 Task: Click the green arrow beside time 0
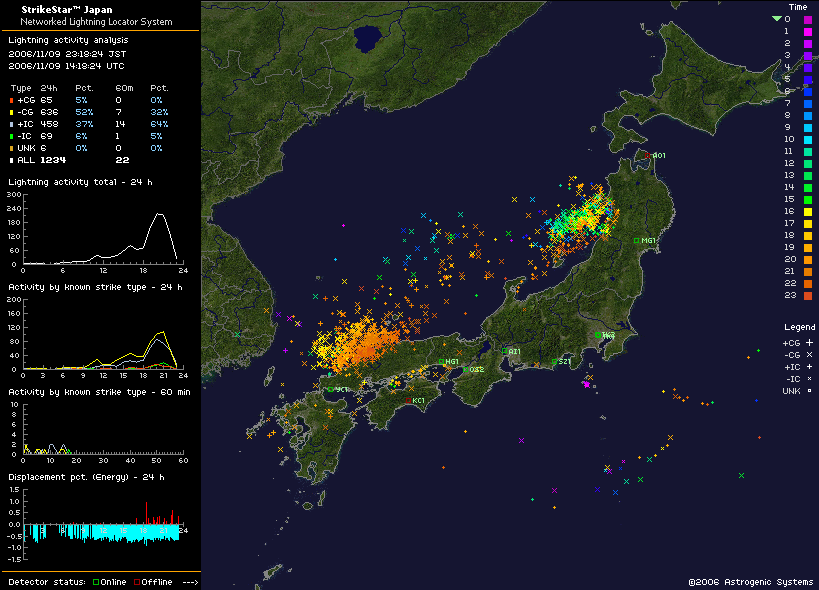(x=776, y=19)
